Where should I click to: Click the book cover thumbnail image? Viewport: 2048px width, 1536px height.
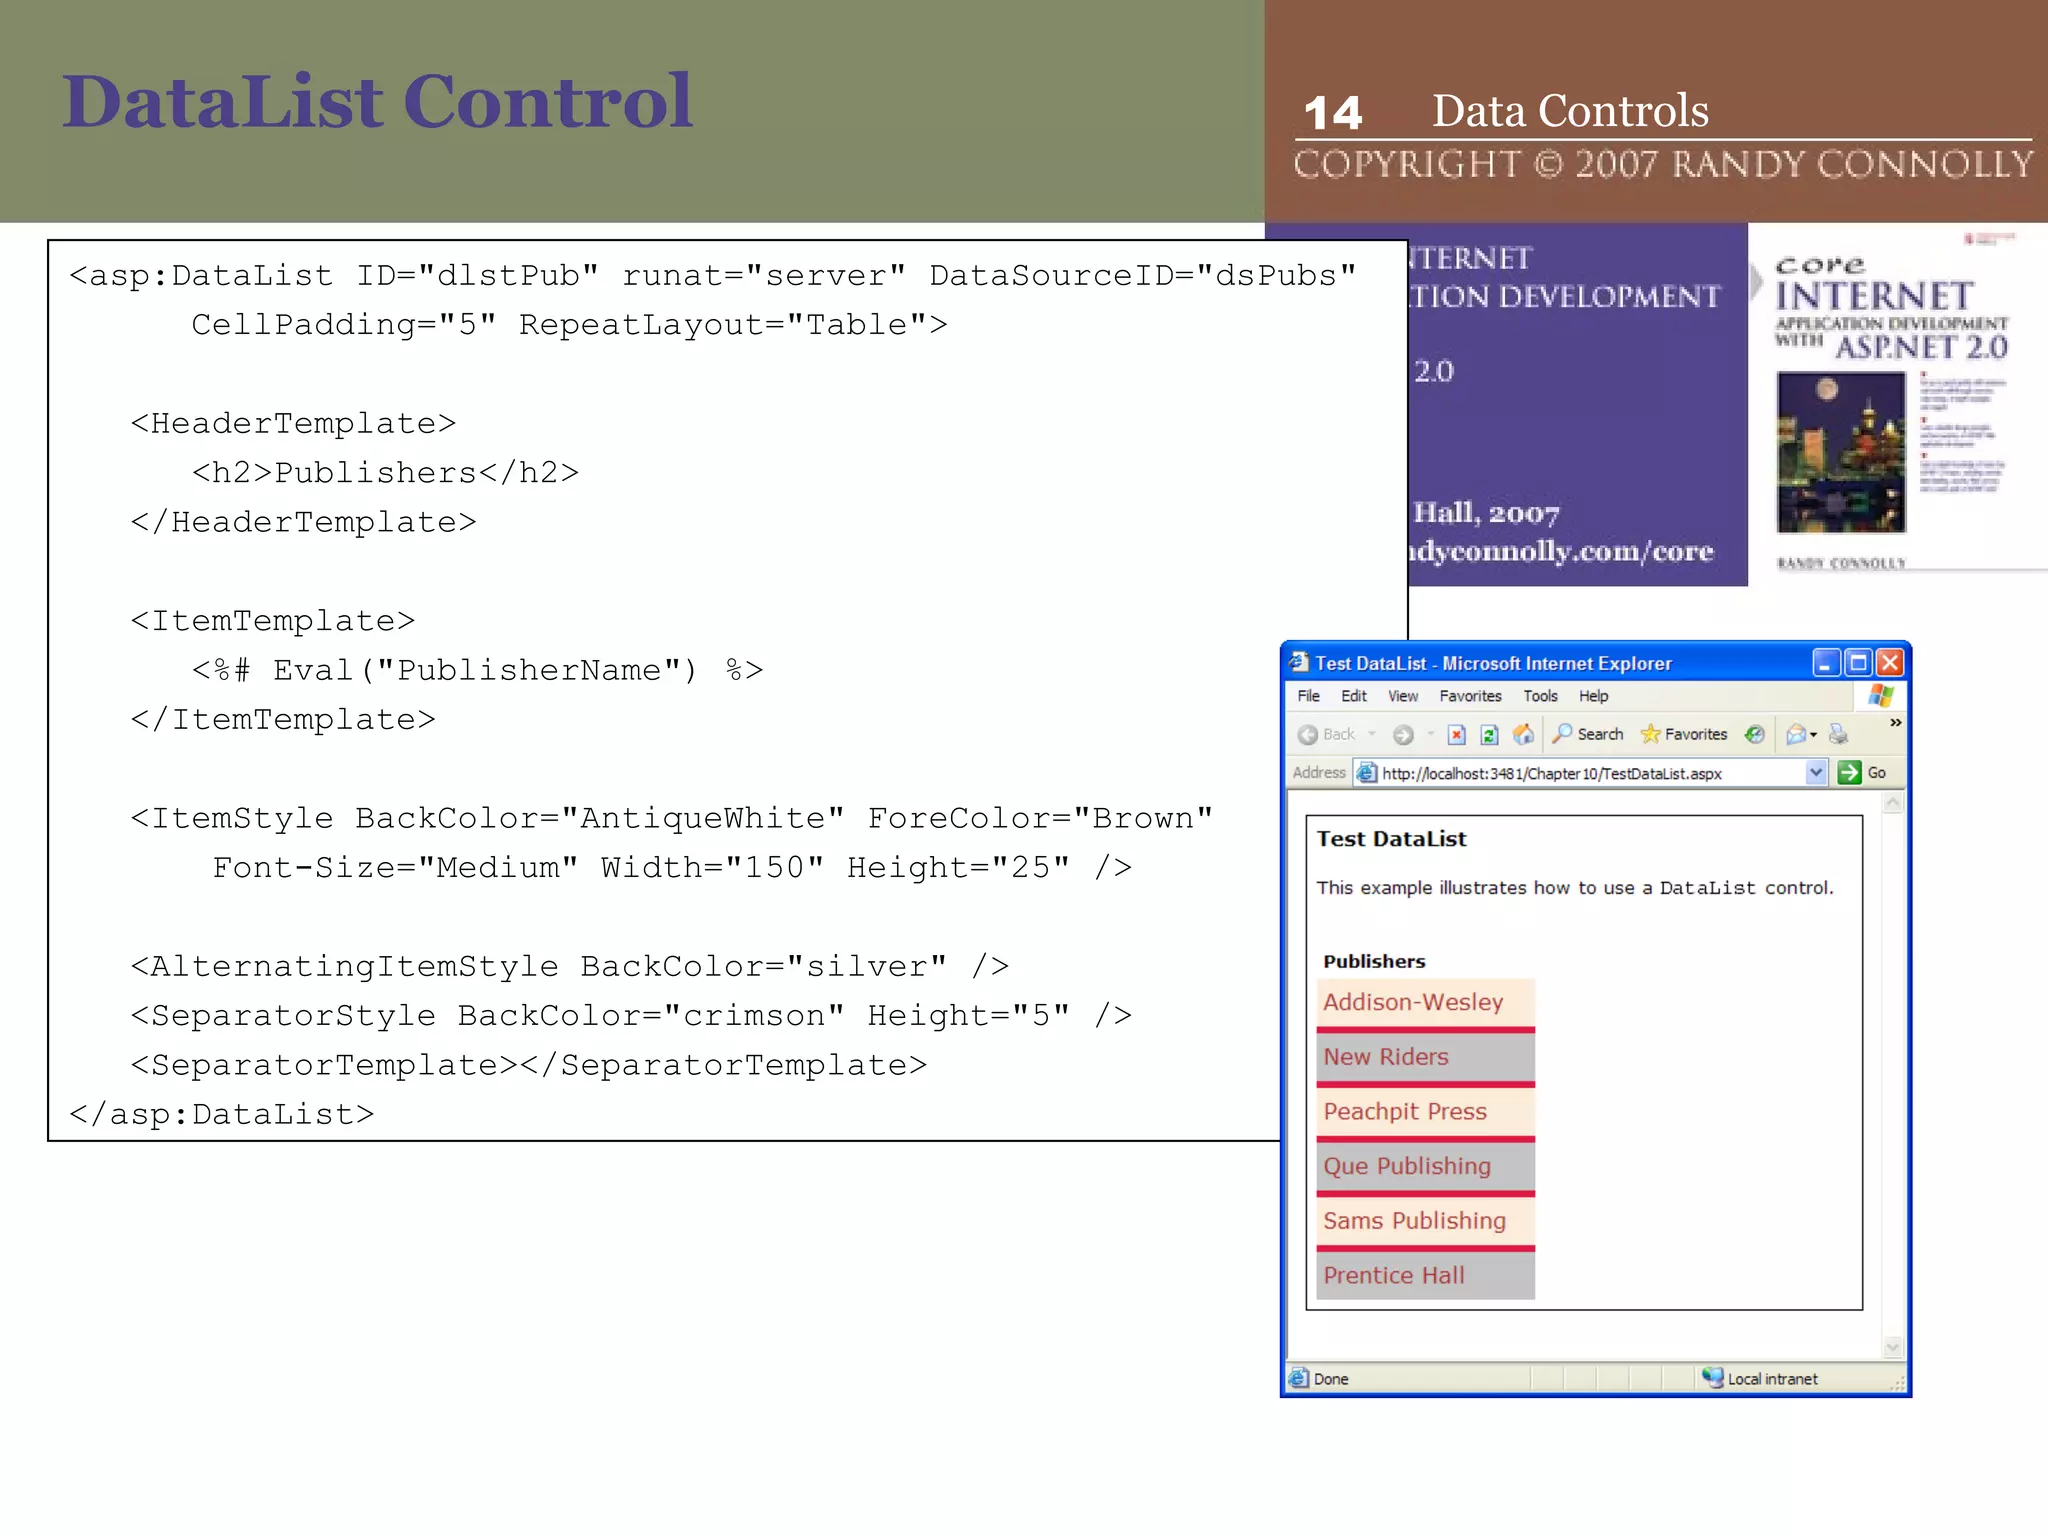(1840, 452)
